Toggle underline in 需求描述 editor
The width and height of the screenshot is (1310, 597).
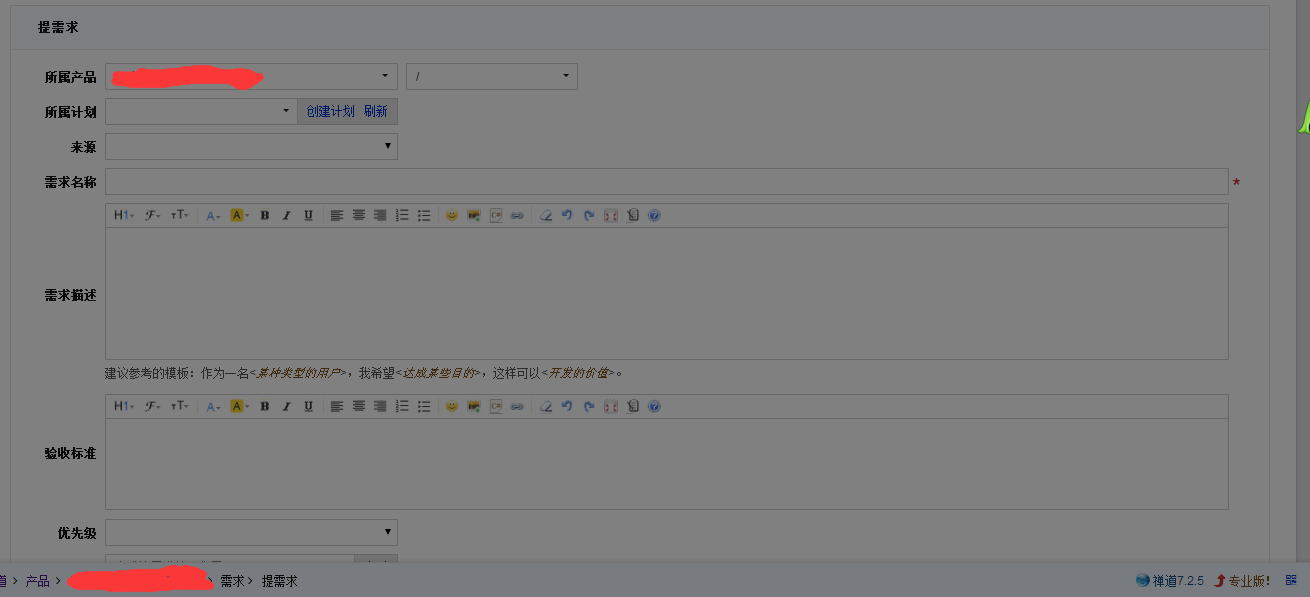click(308, 215)
